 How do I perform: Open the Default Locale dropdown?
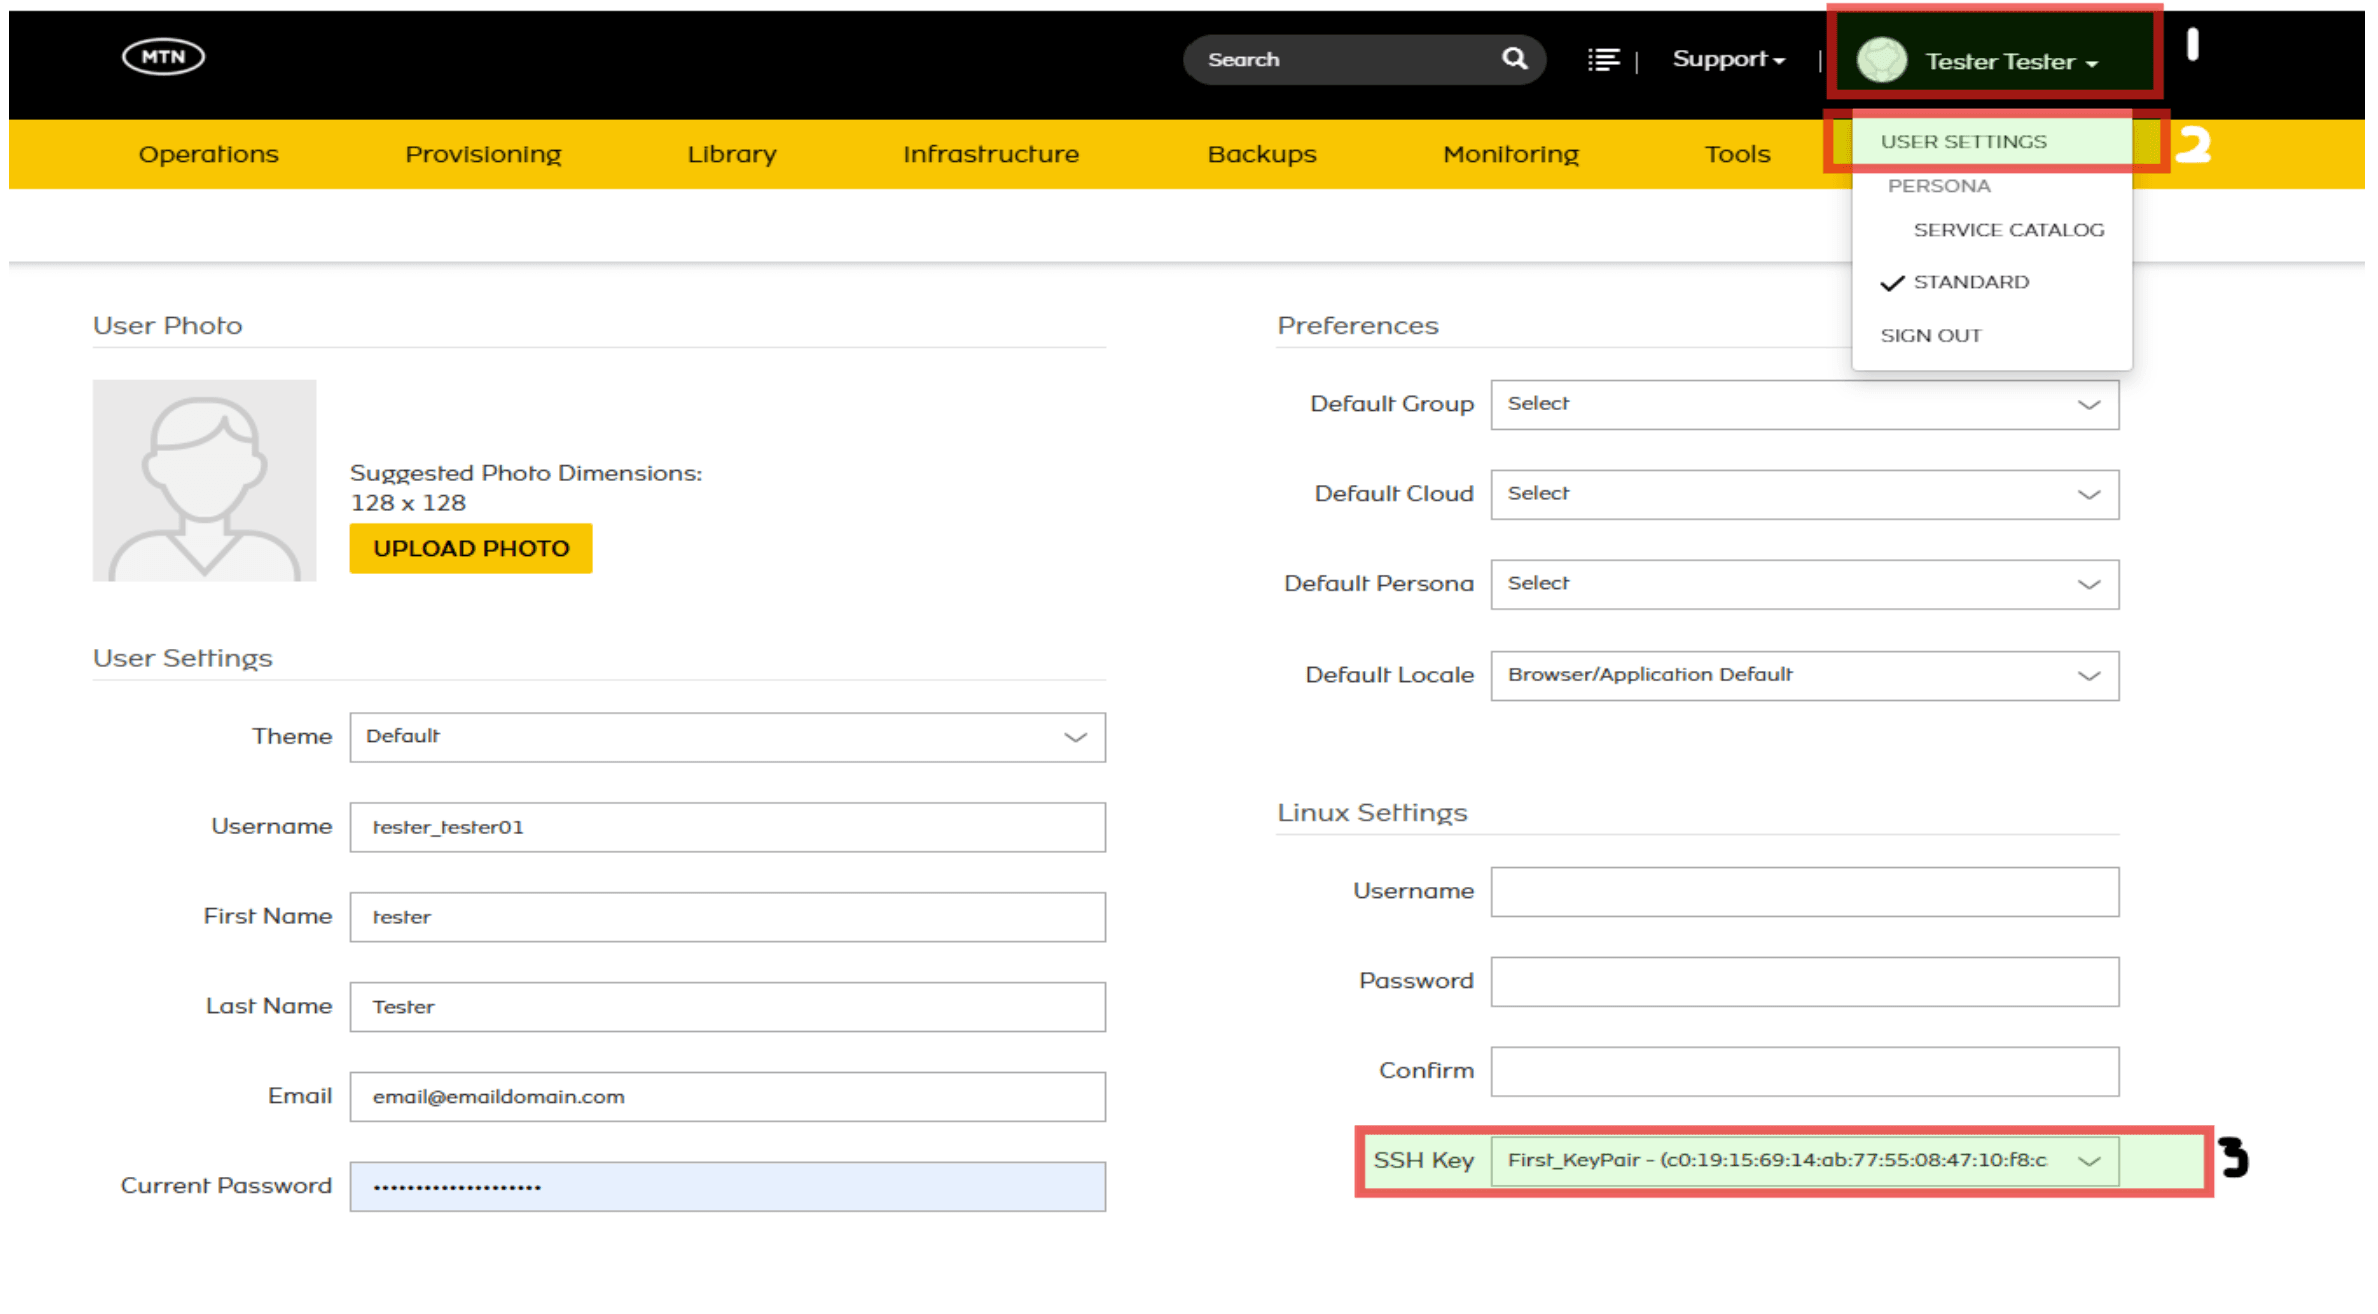click(1804, 675)
